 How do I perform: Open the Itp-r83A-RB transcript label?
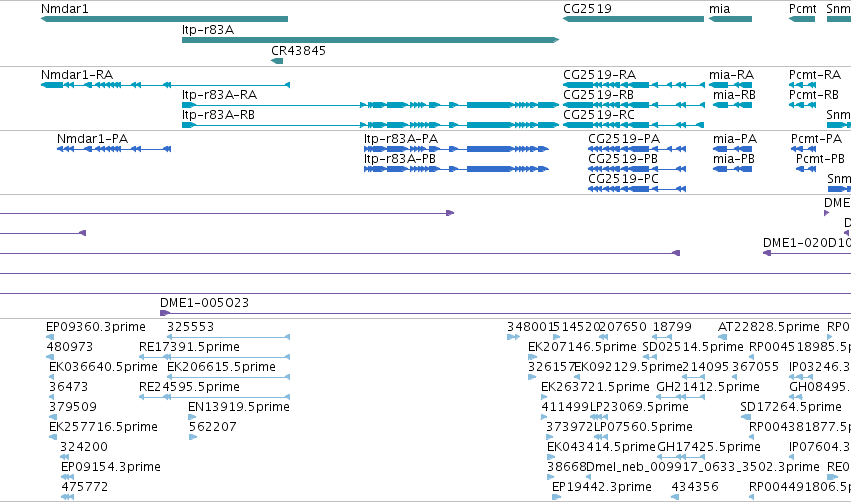(x=218, y=115)
